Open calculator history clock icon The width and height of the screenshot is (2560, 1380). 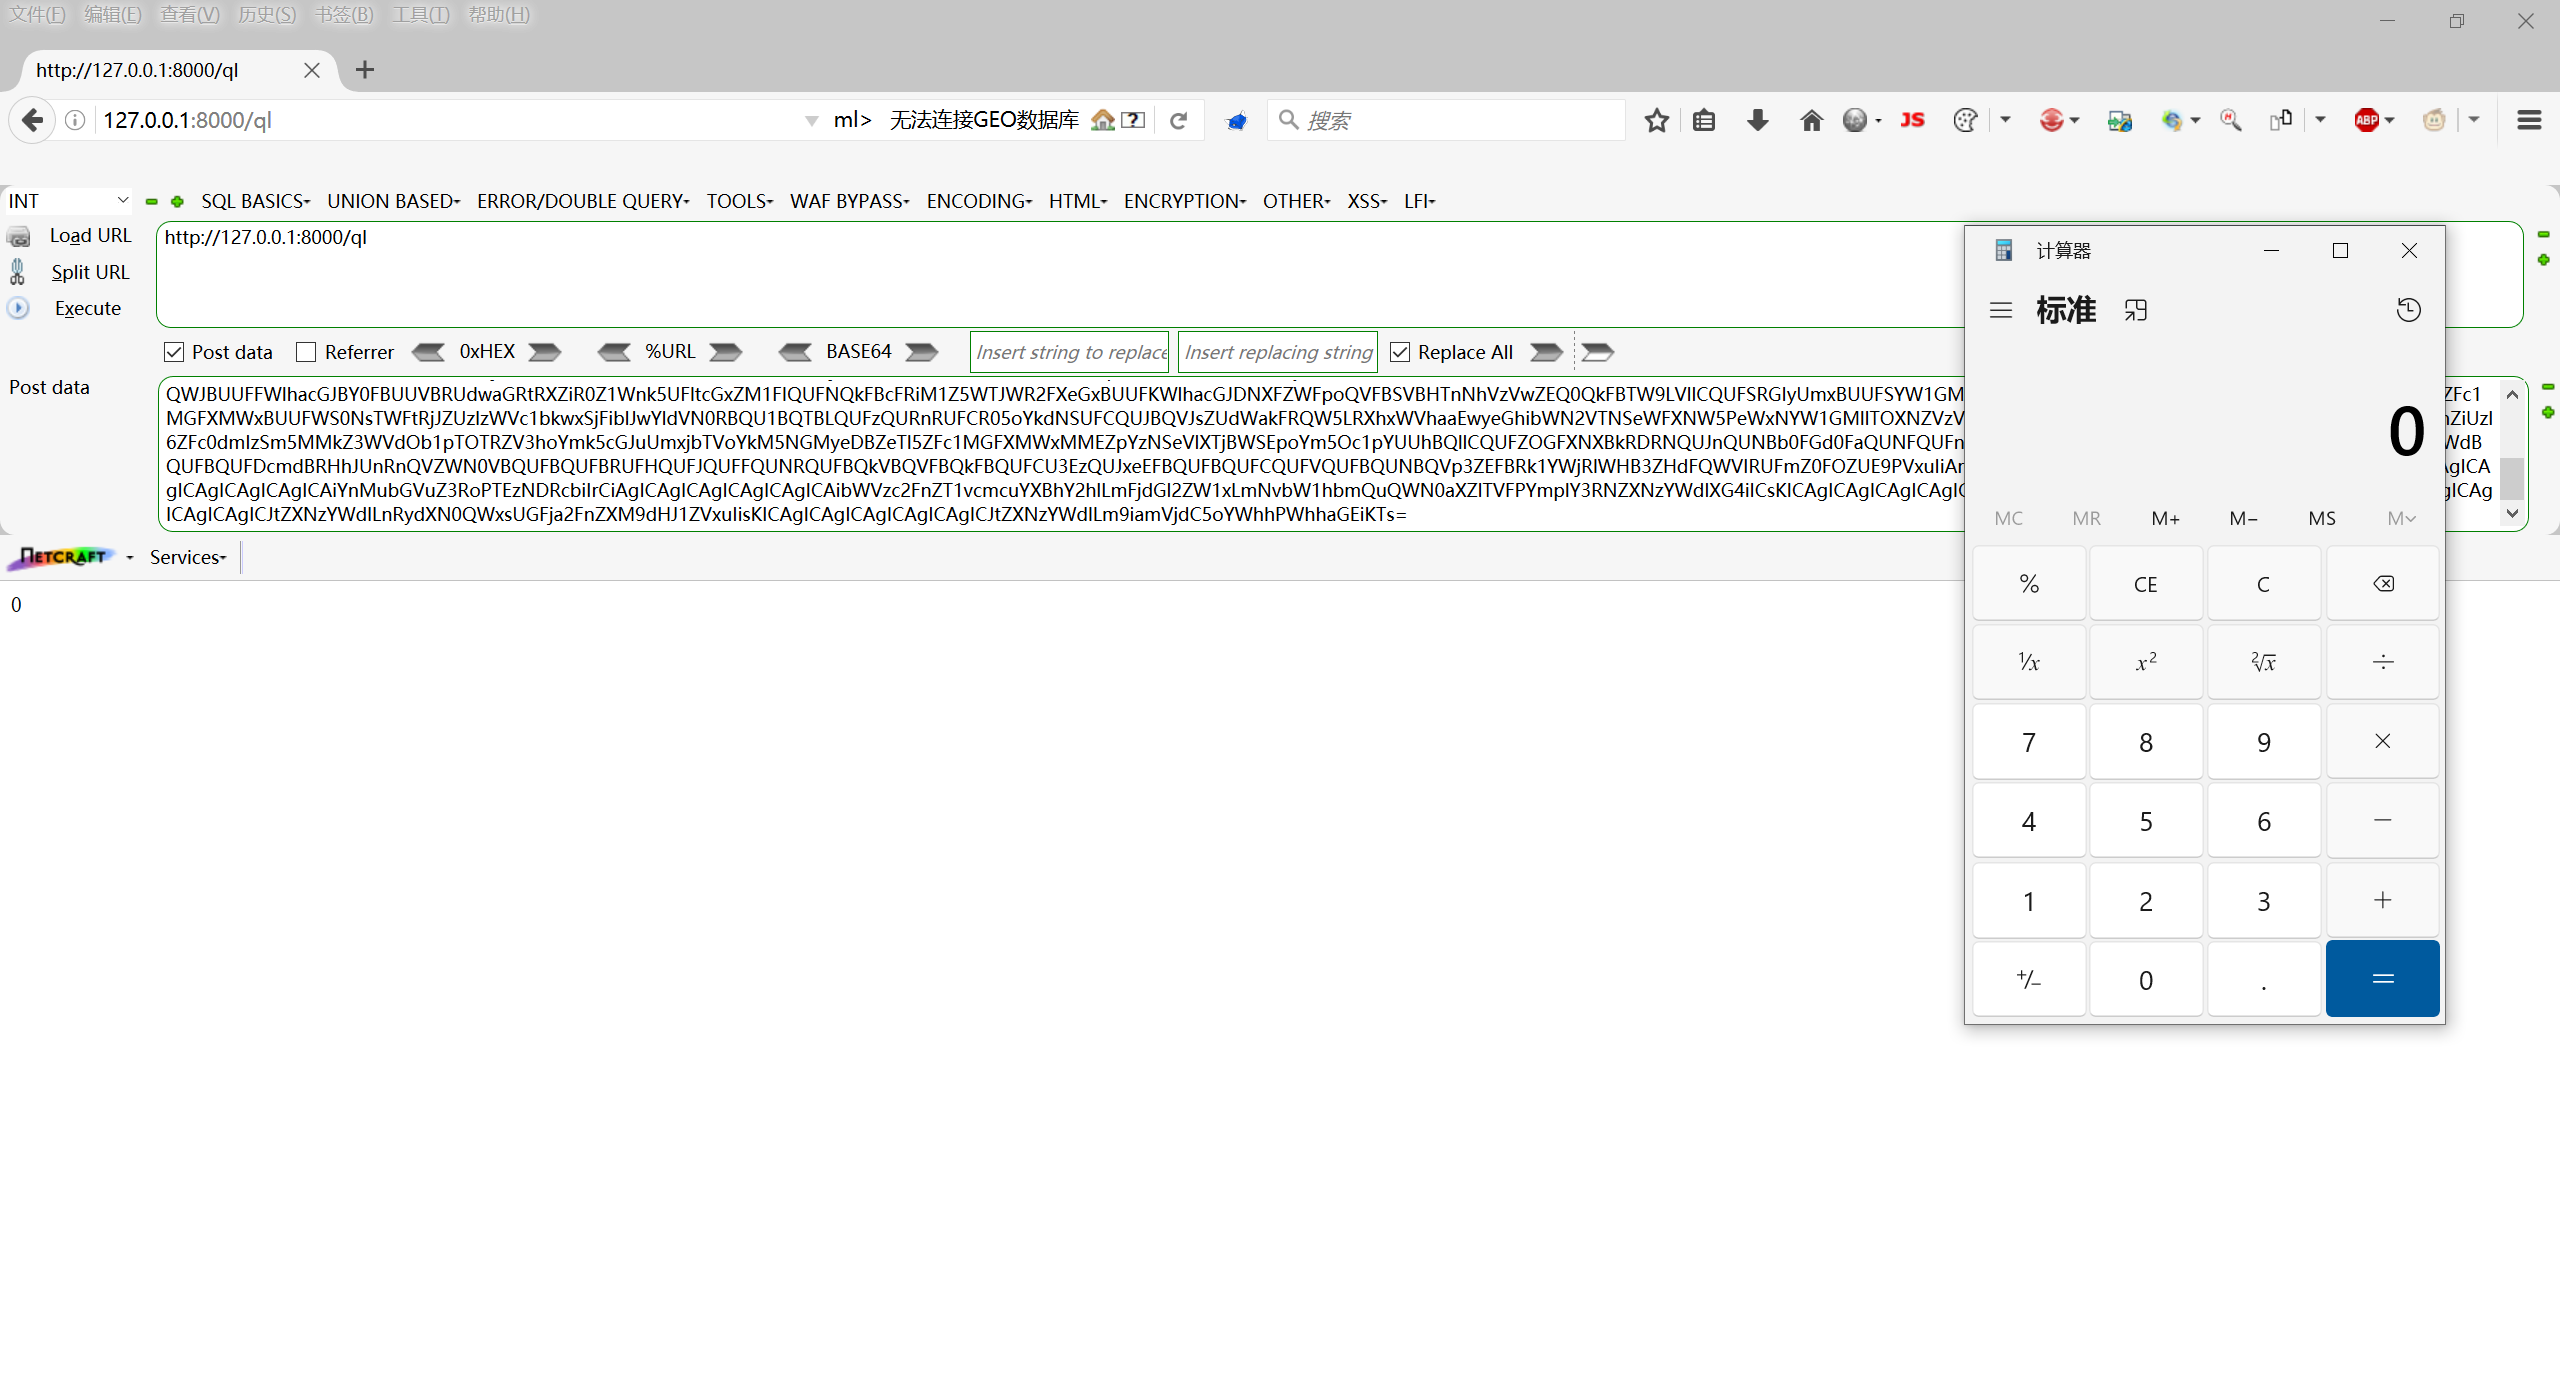[2408, 310]
